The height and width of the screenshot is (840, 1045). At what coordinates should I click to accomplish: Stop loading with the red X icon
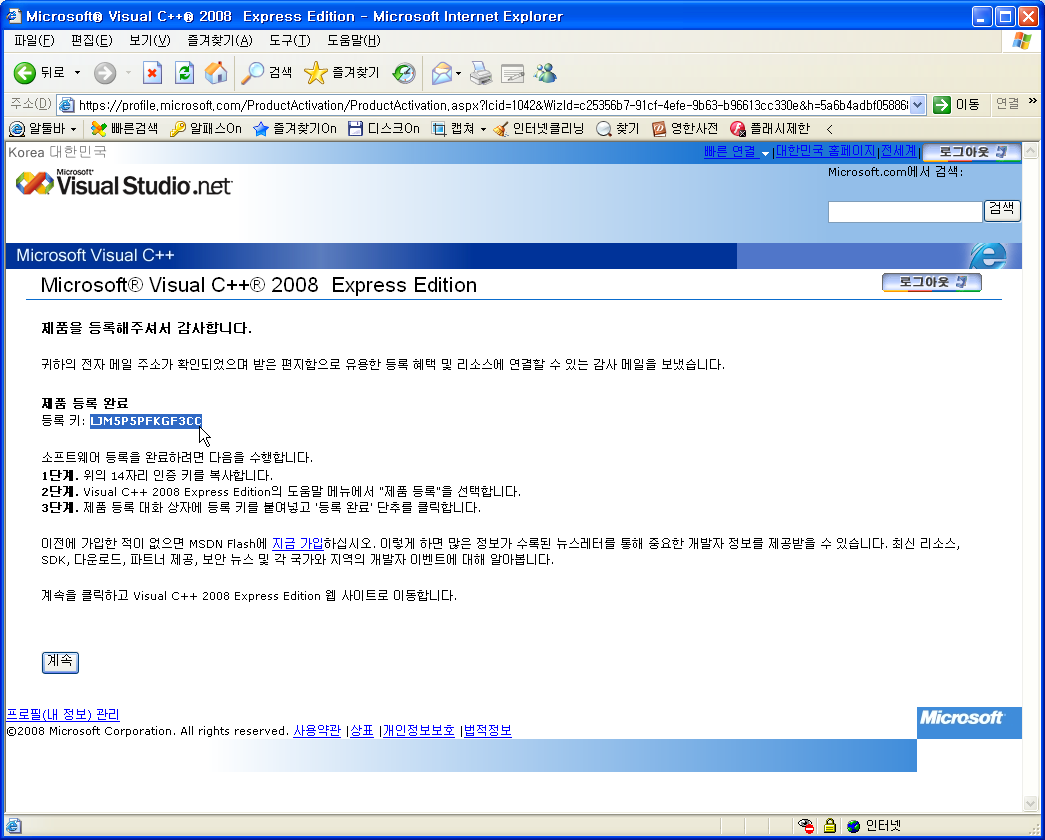pos(153,73)
